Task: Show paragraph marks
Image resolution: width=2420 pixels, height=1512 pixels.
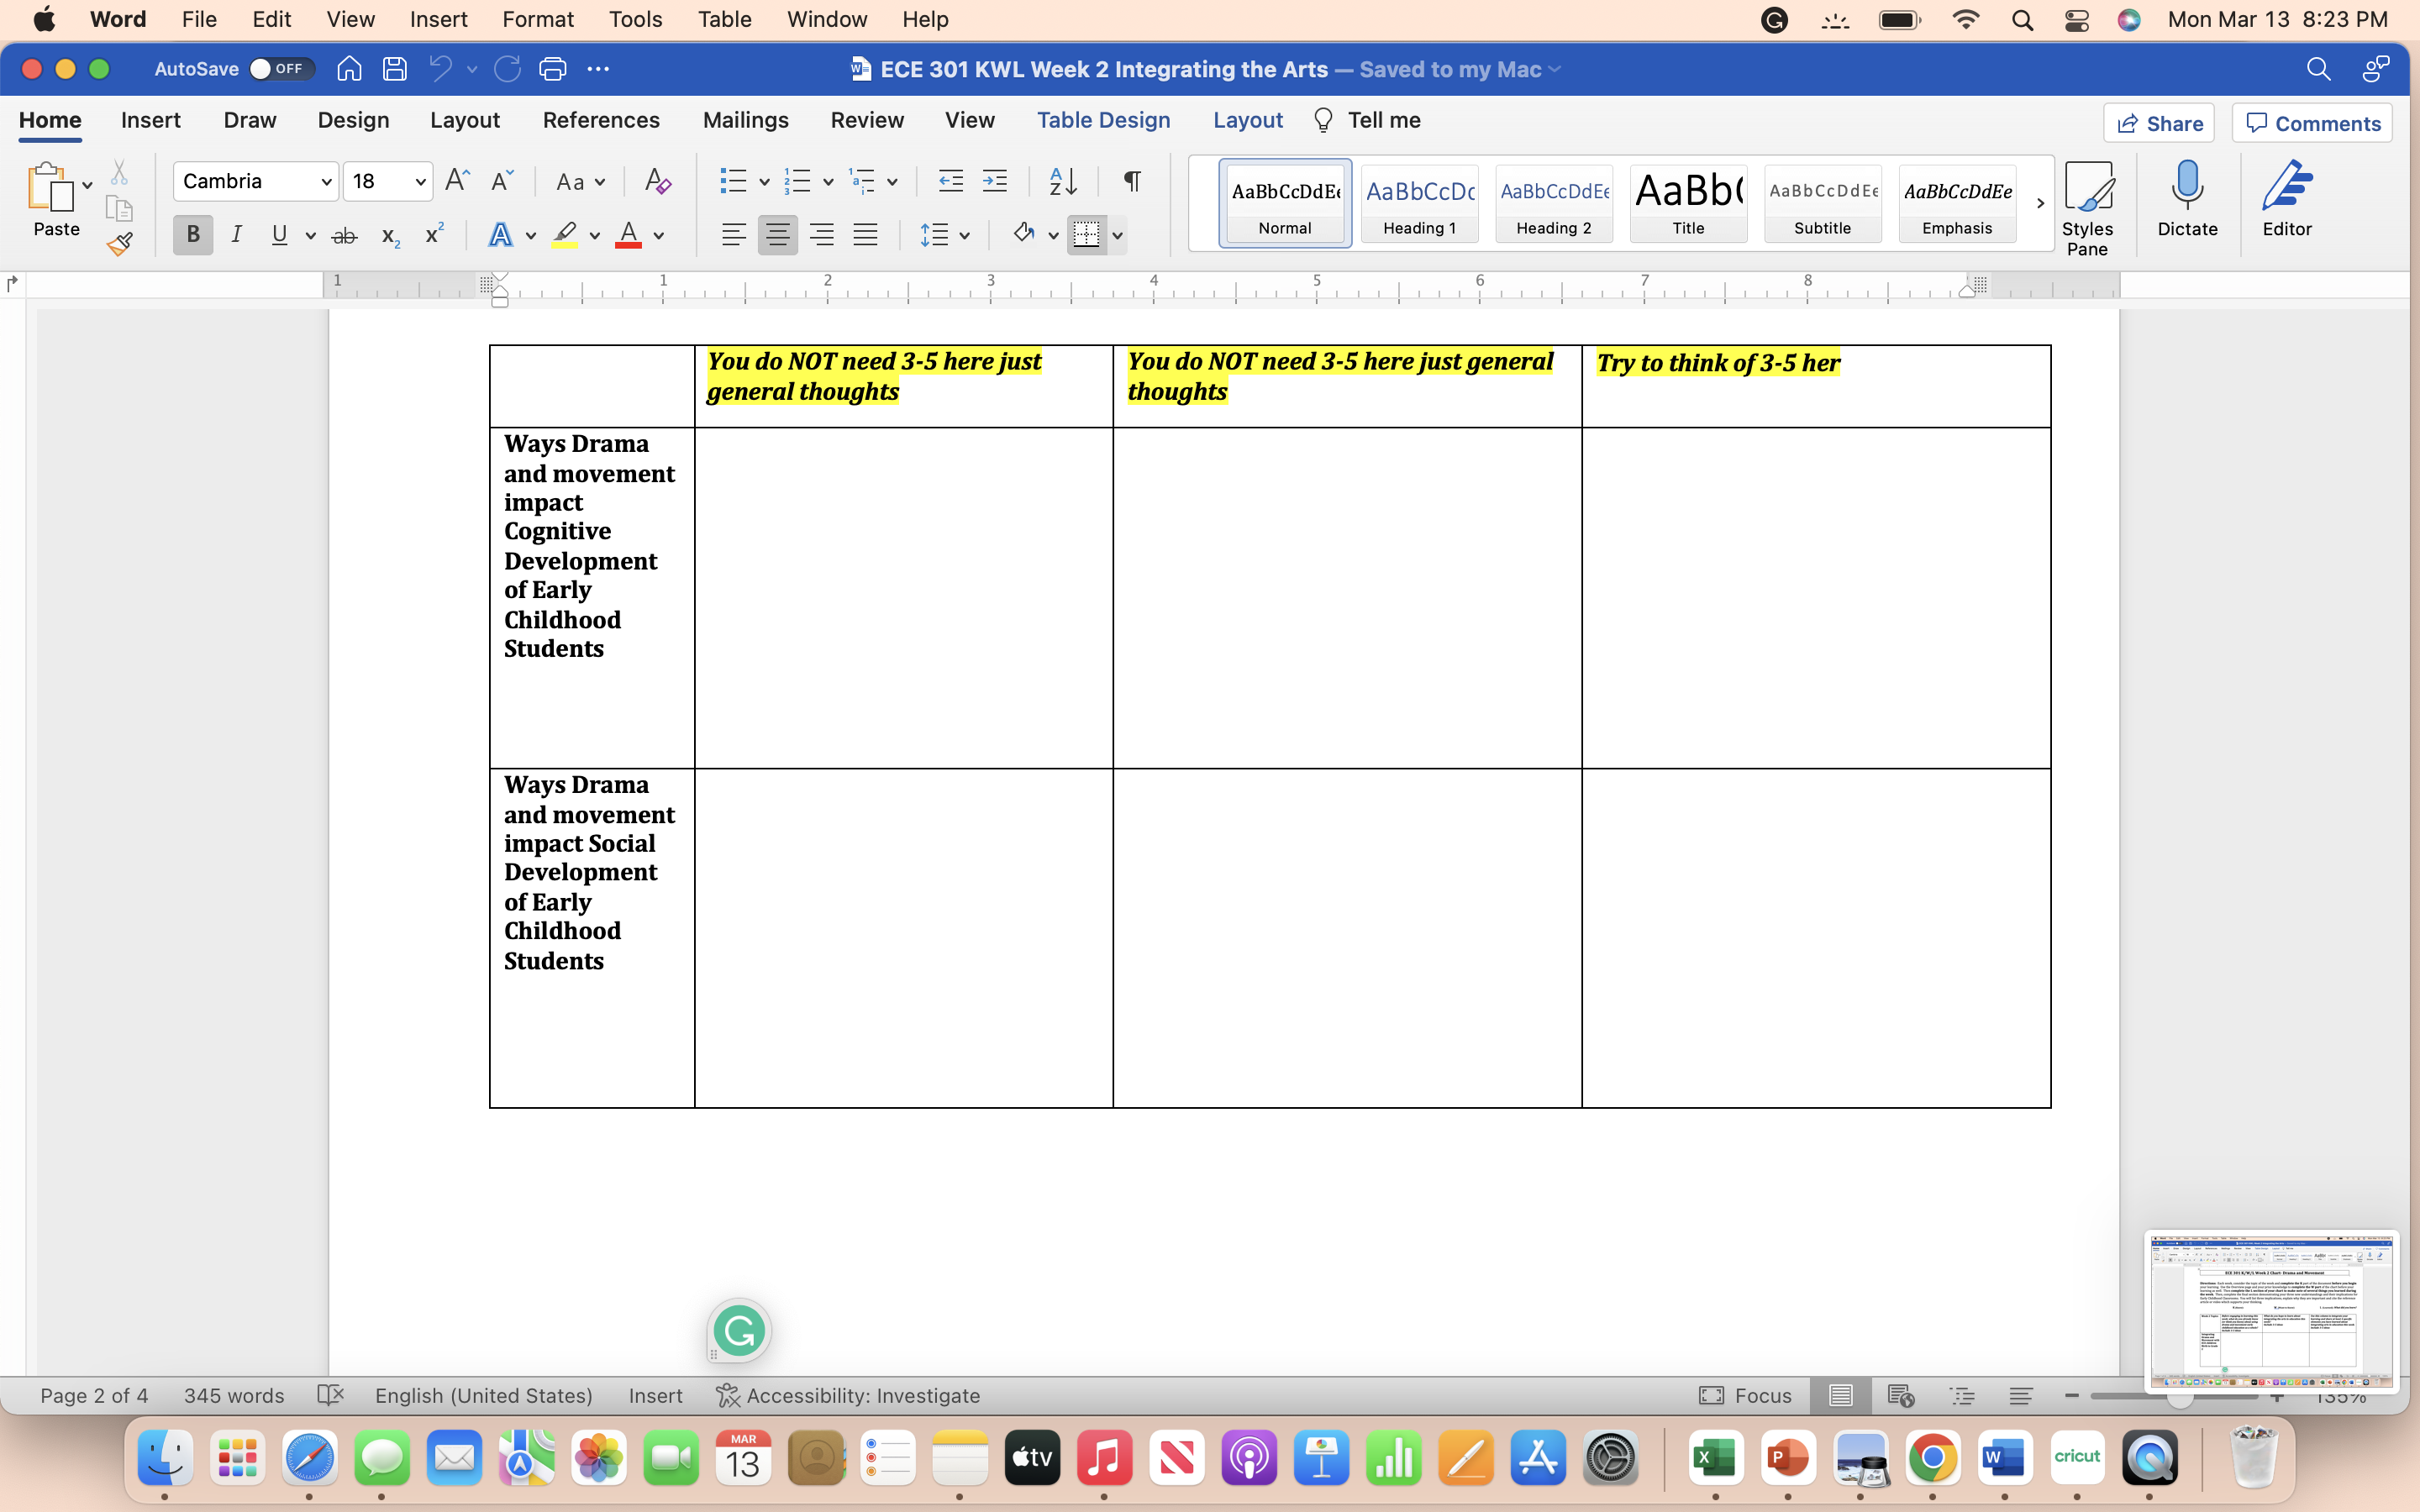Action: (1130, 181)
